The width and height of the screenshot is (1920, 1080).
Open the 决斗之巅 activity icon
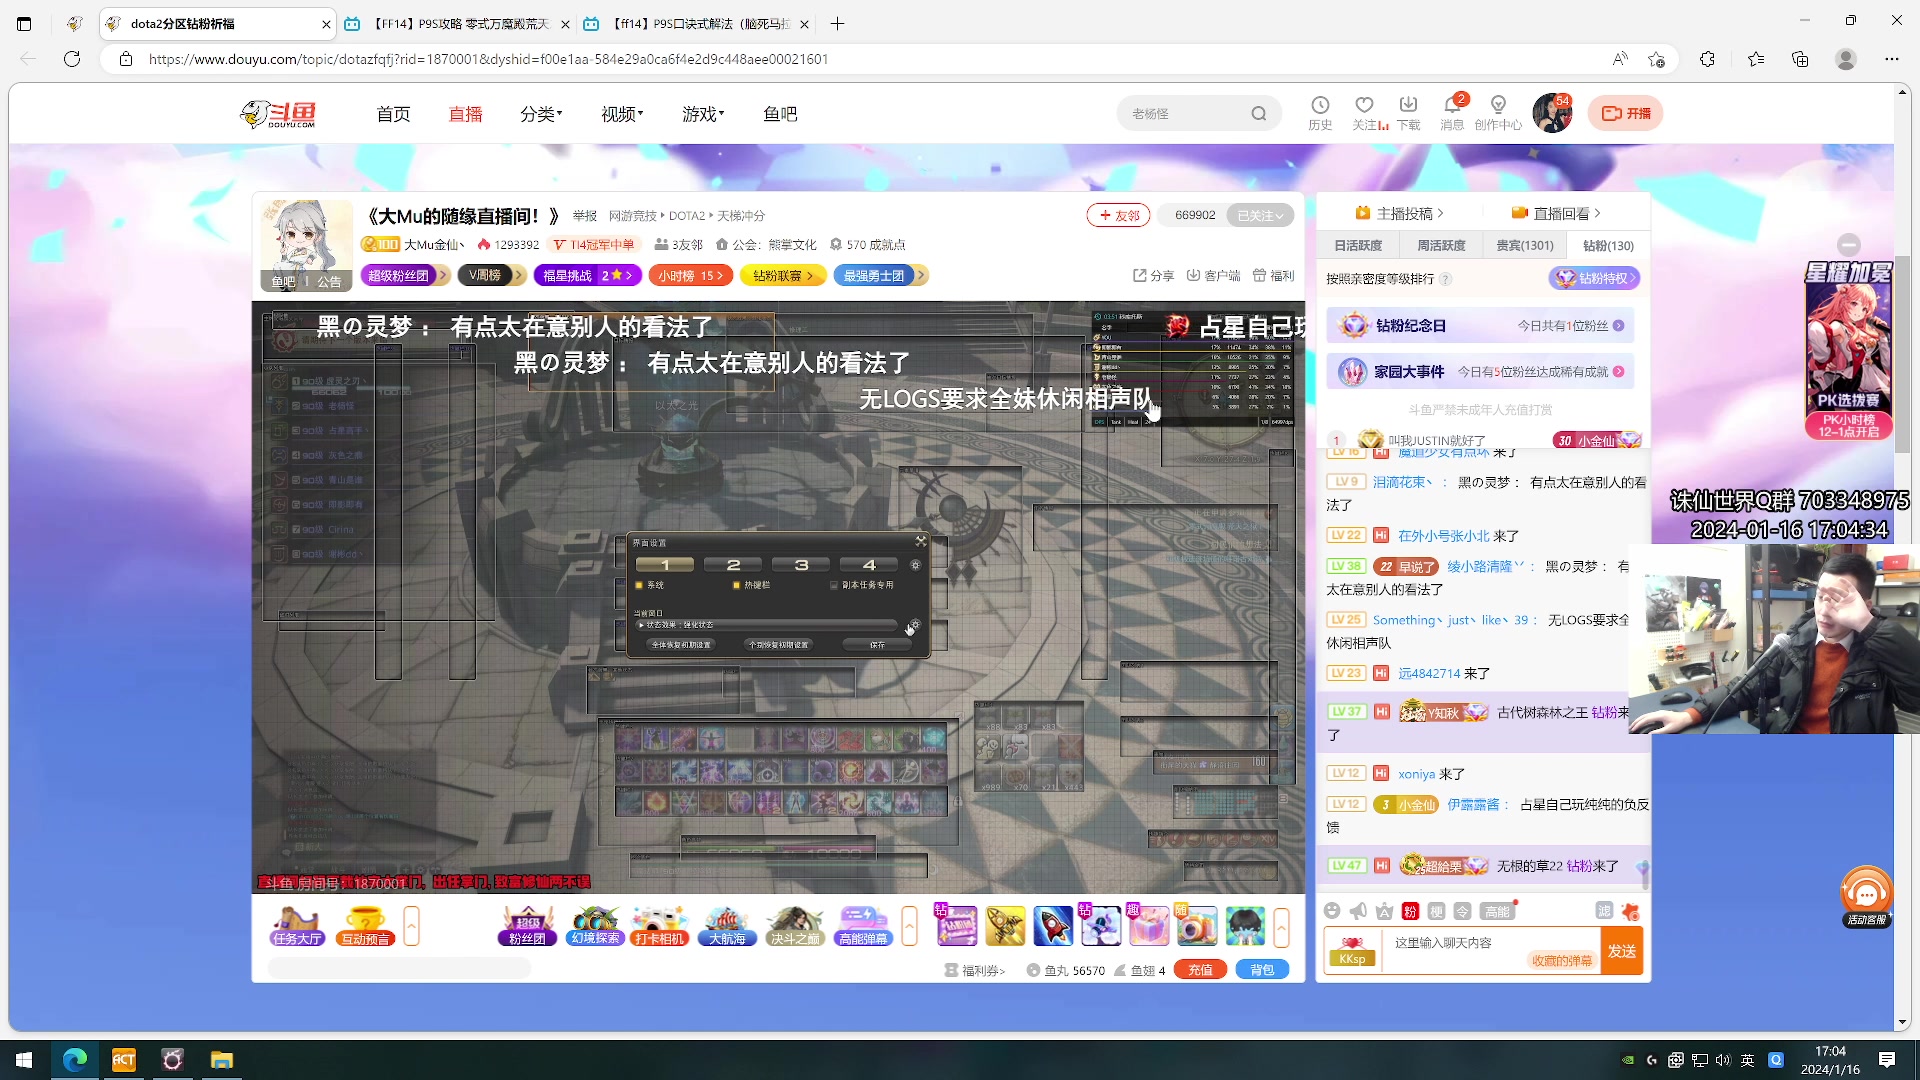coord(795,926)
